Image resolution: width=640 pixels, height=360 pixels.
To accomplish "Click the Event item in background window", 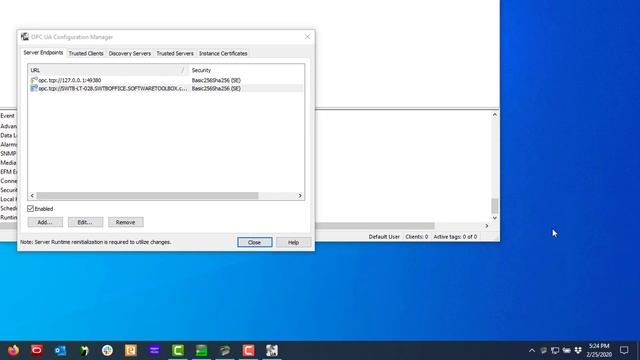I will [x=7, y=116].
